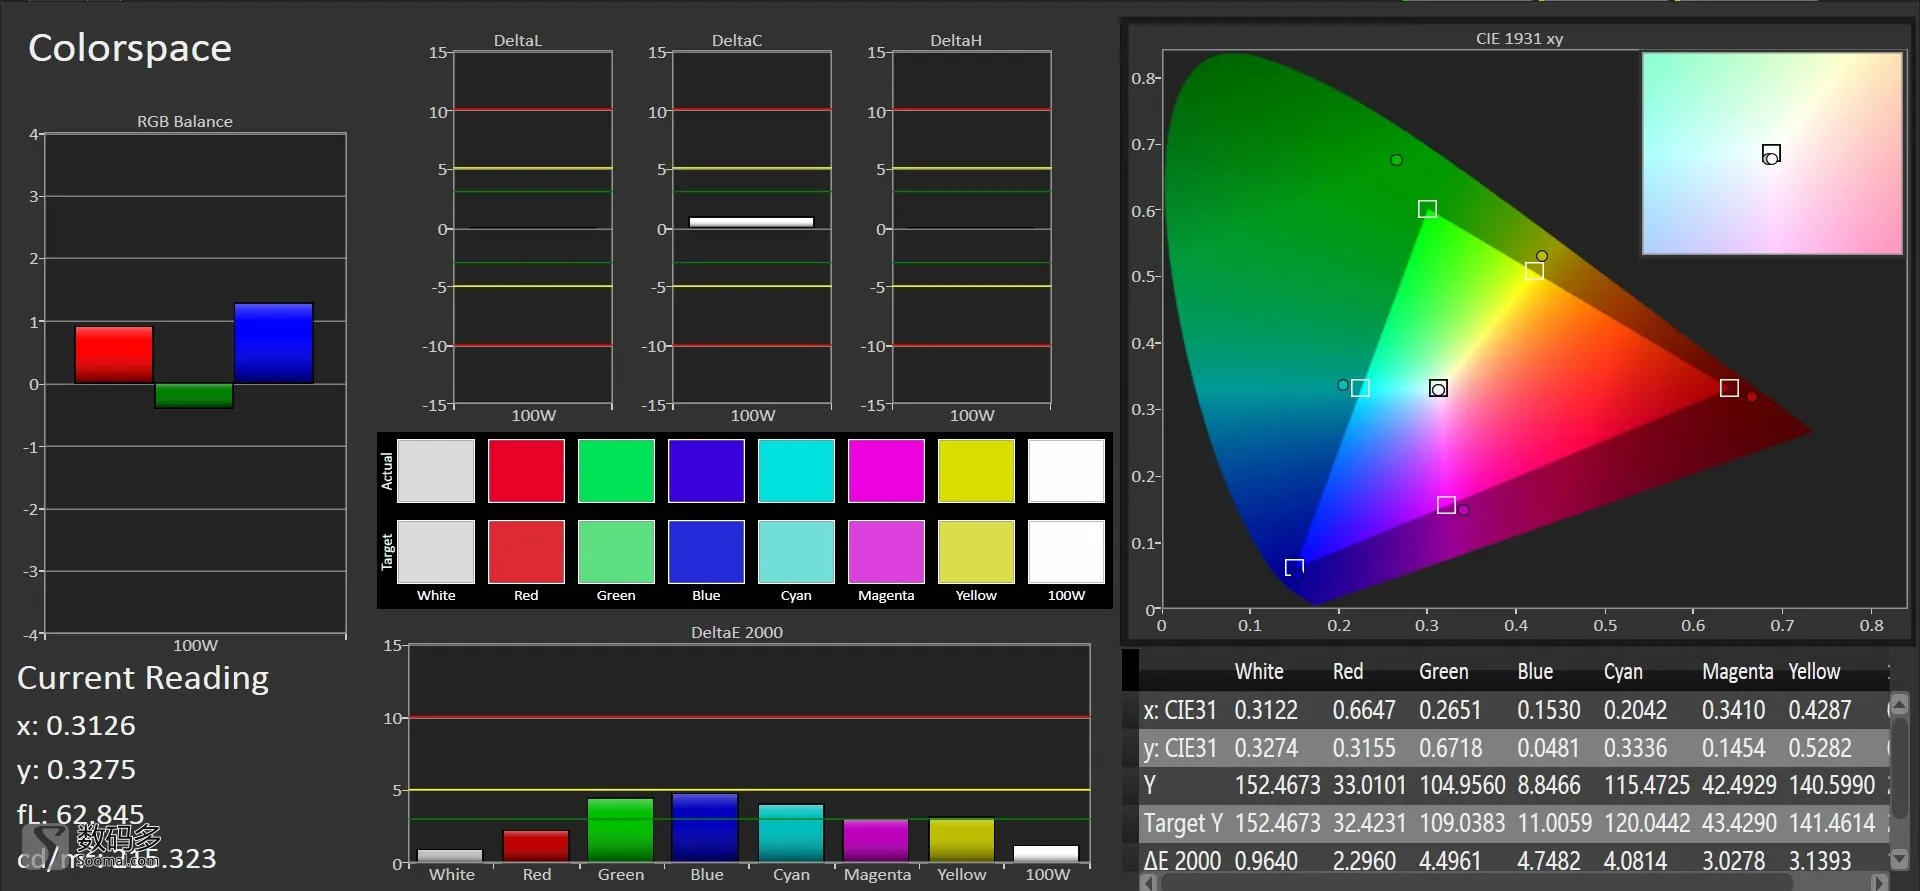
Task: Click the table's left scroll arrow
Action: (1149, 883)
